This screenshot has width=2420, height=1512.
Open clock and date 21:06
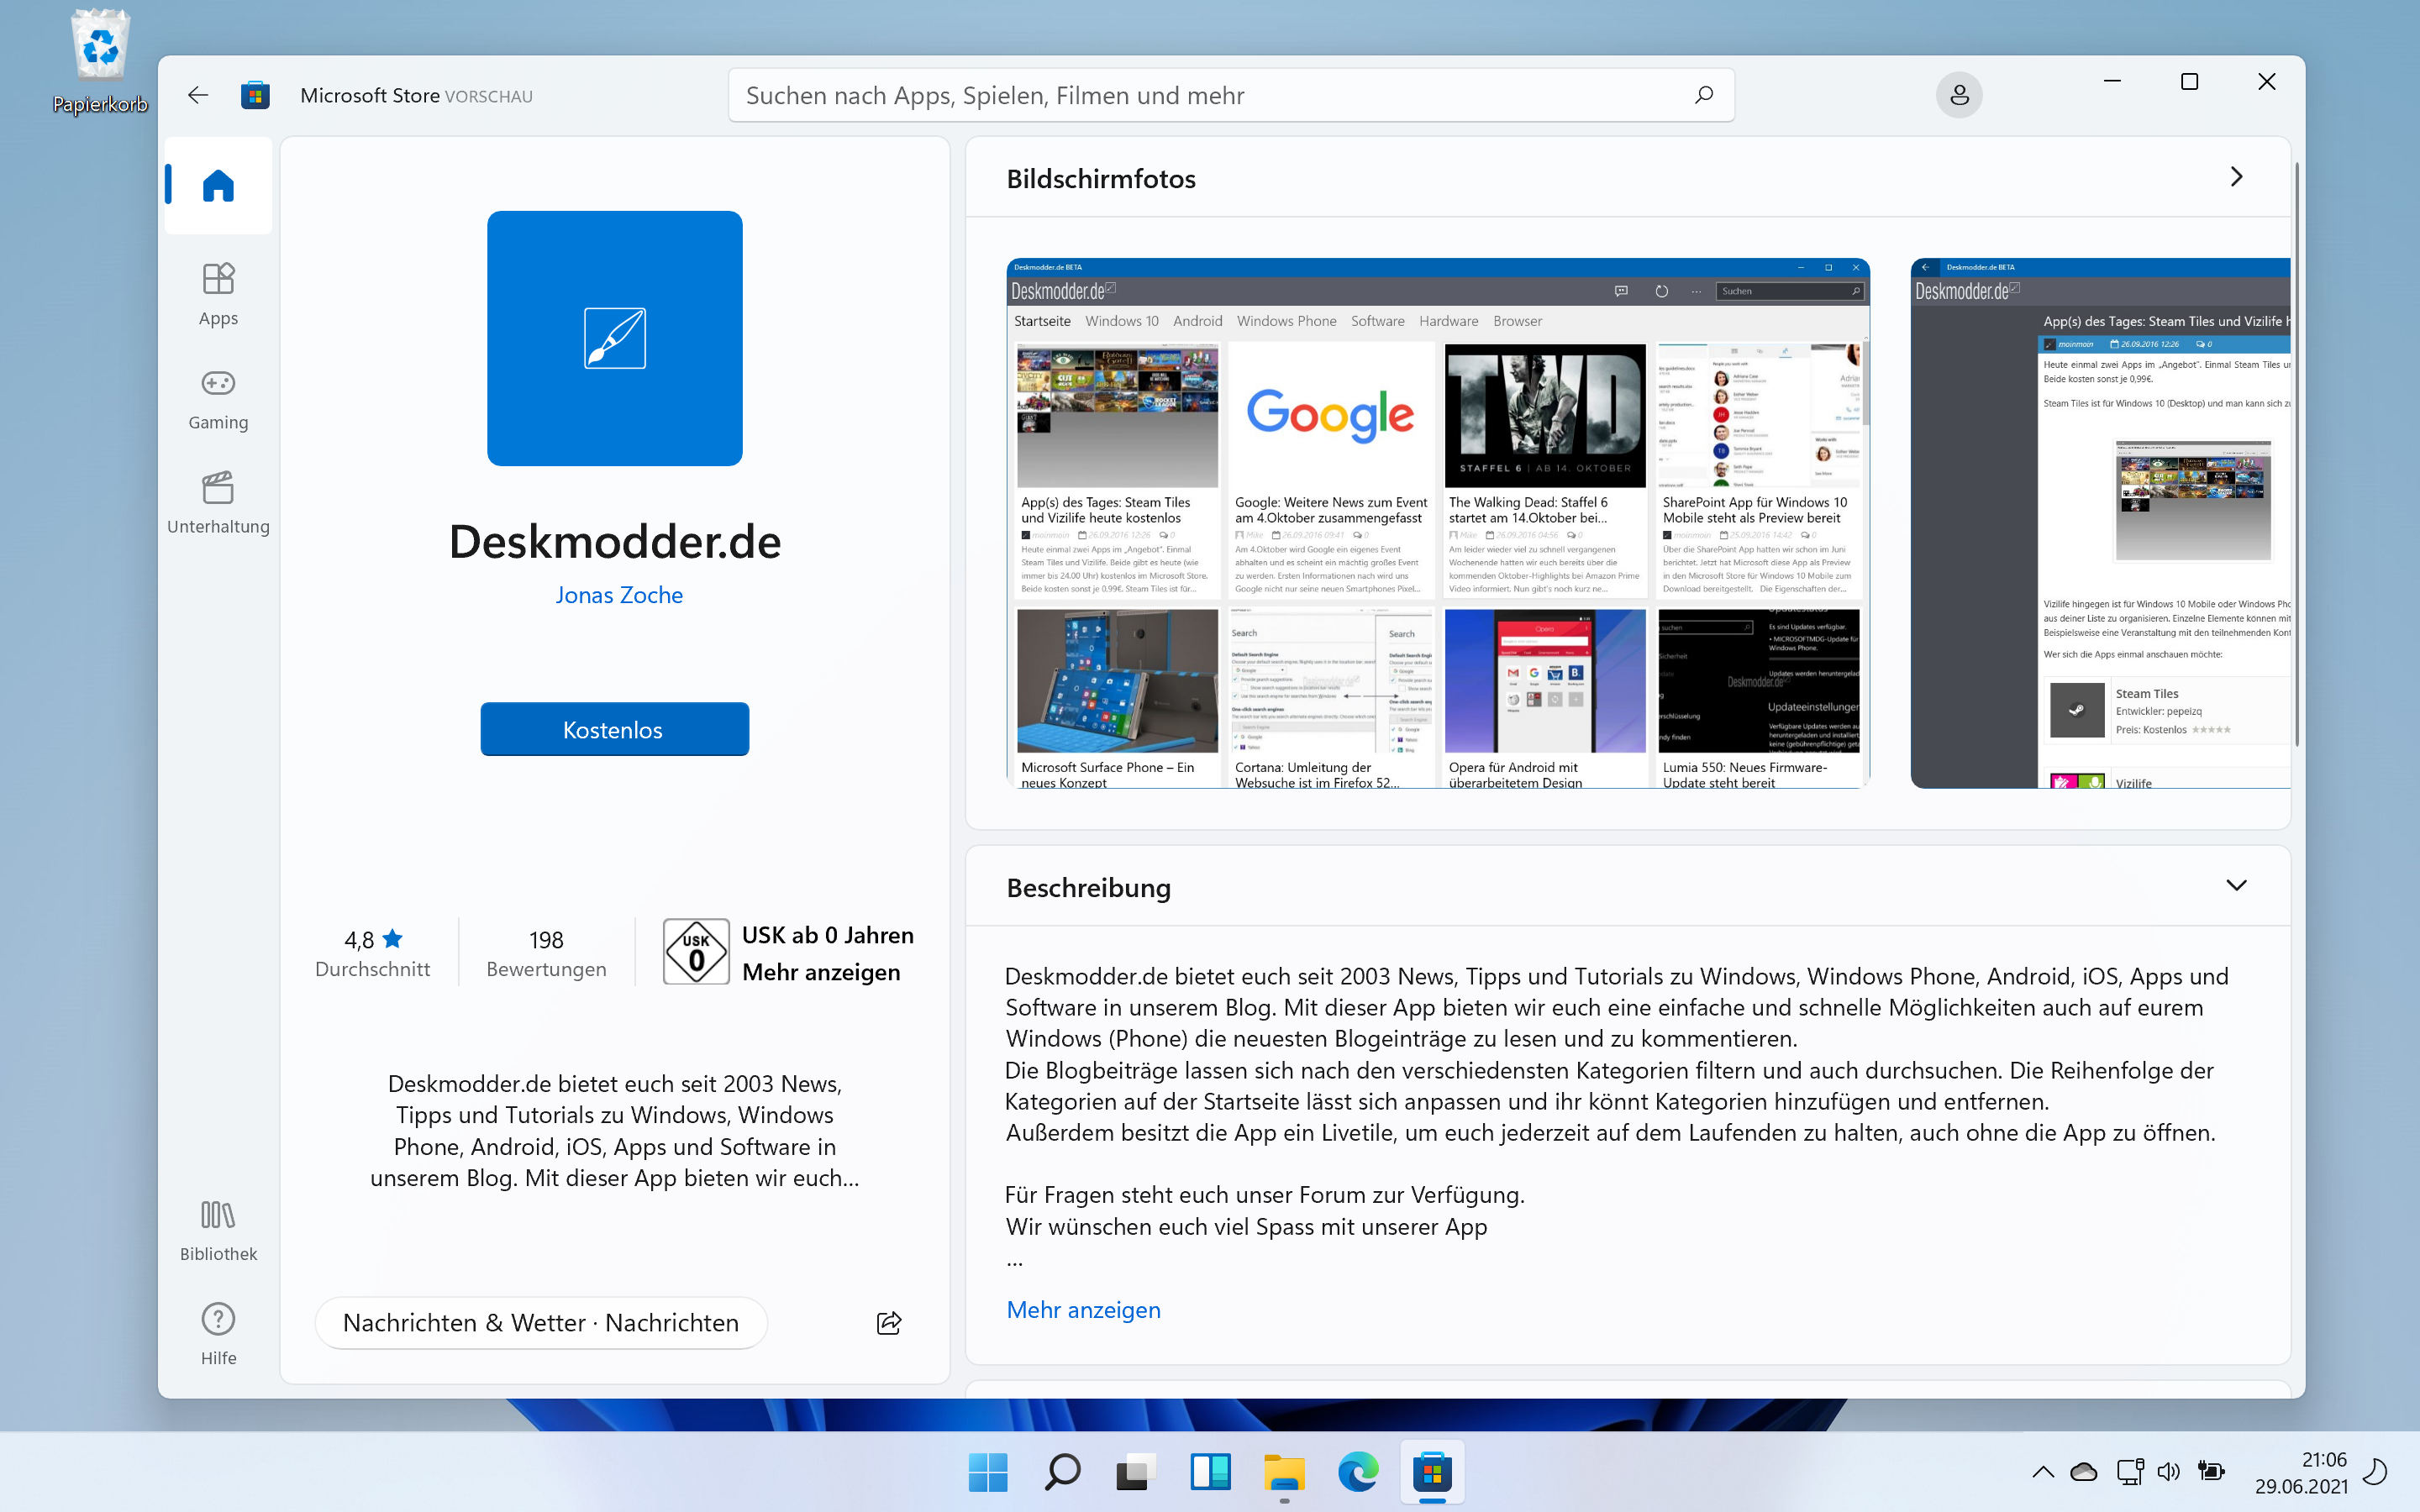pos(2301,1472)
